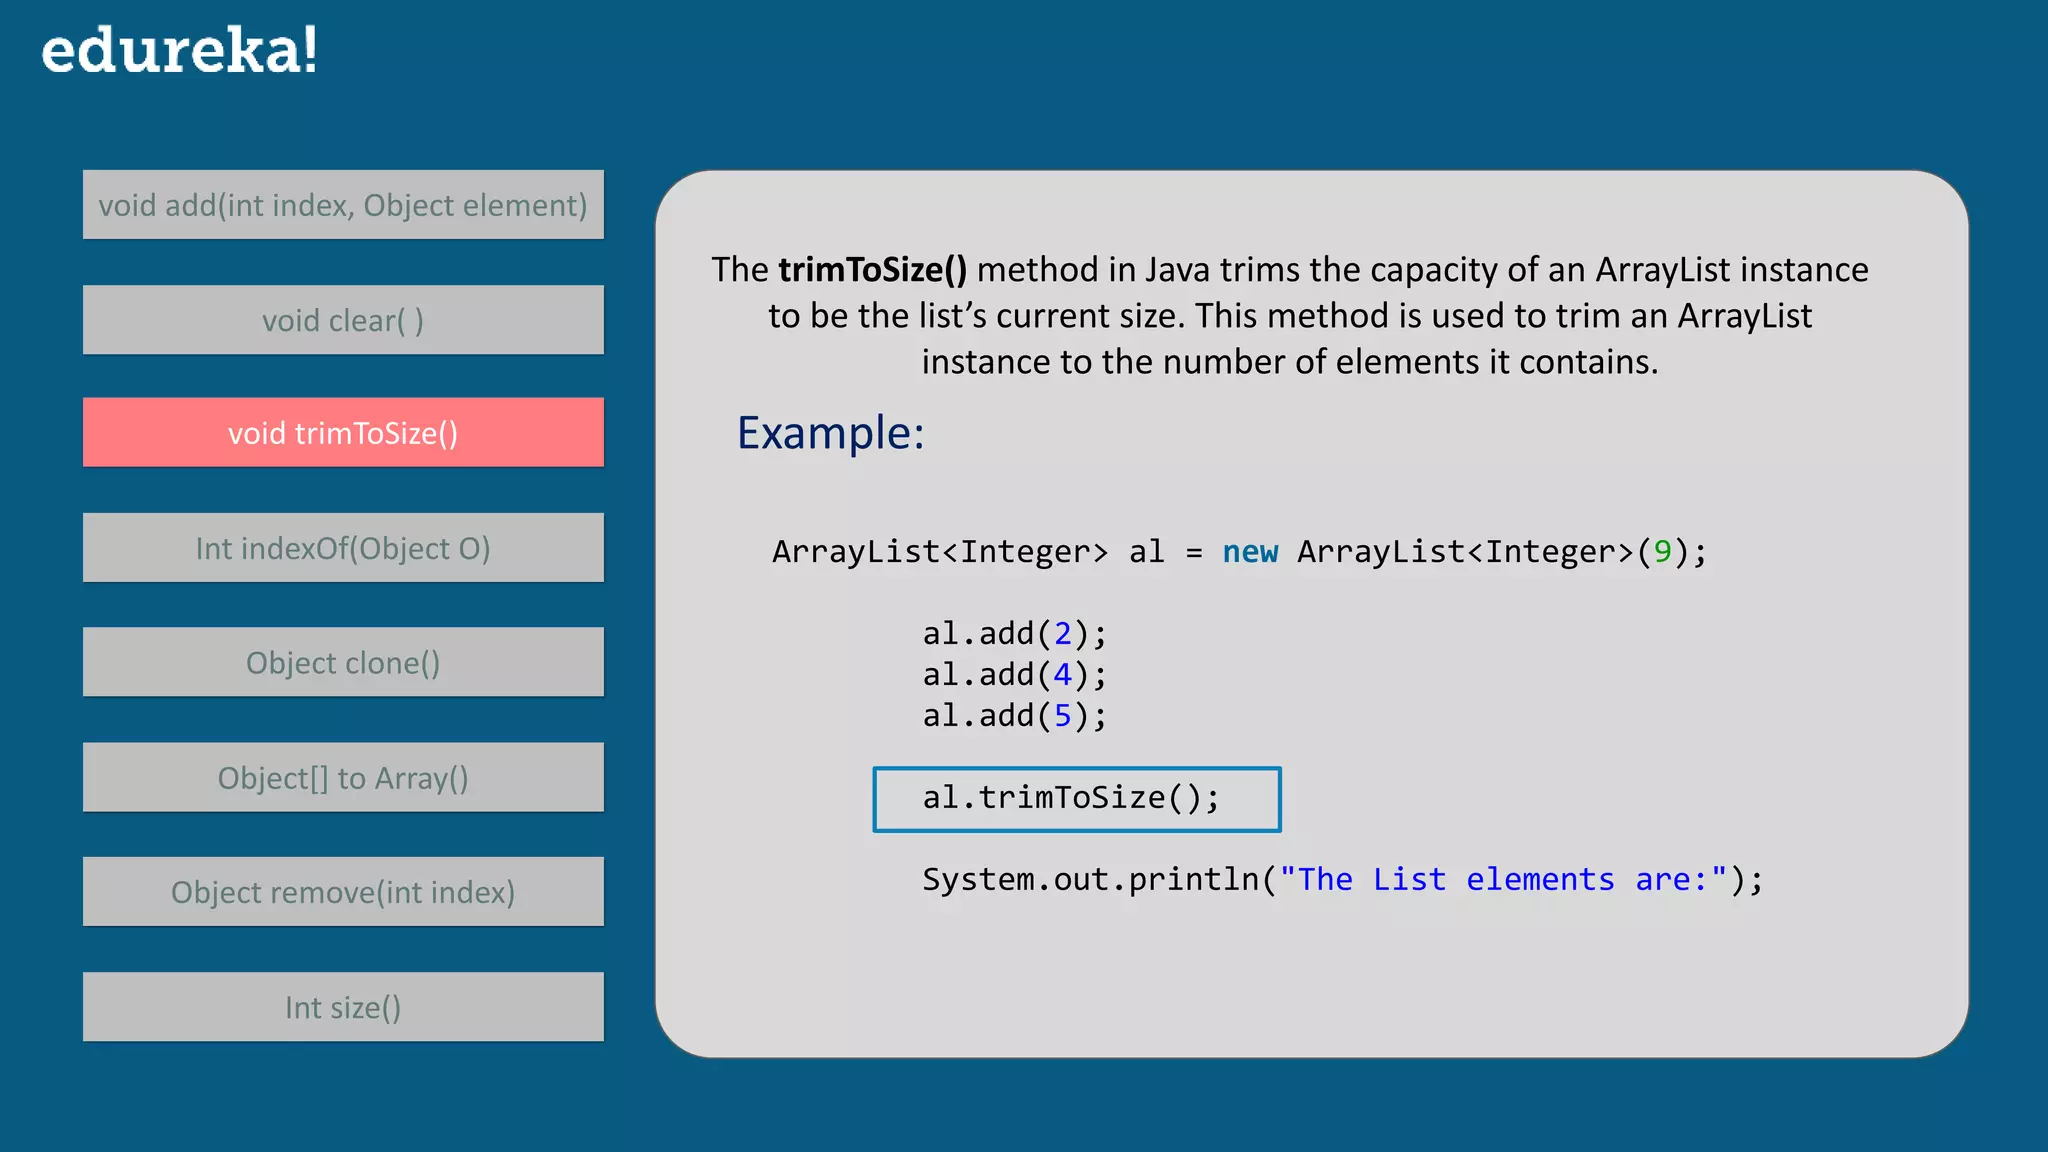Click the System.out.println code line
Viewport: 2048px width, 1152px height.
[x=1343, y=880]
